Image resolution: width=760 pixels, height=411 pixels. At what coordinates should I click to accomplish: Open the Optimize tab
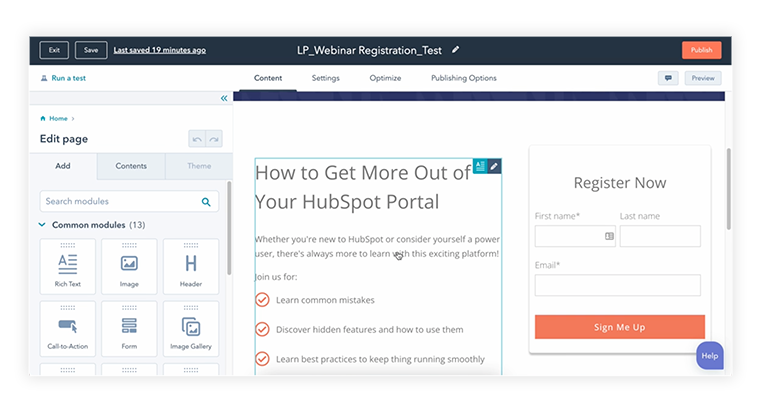pyautogui.click(x=385, y=78)
